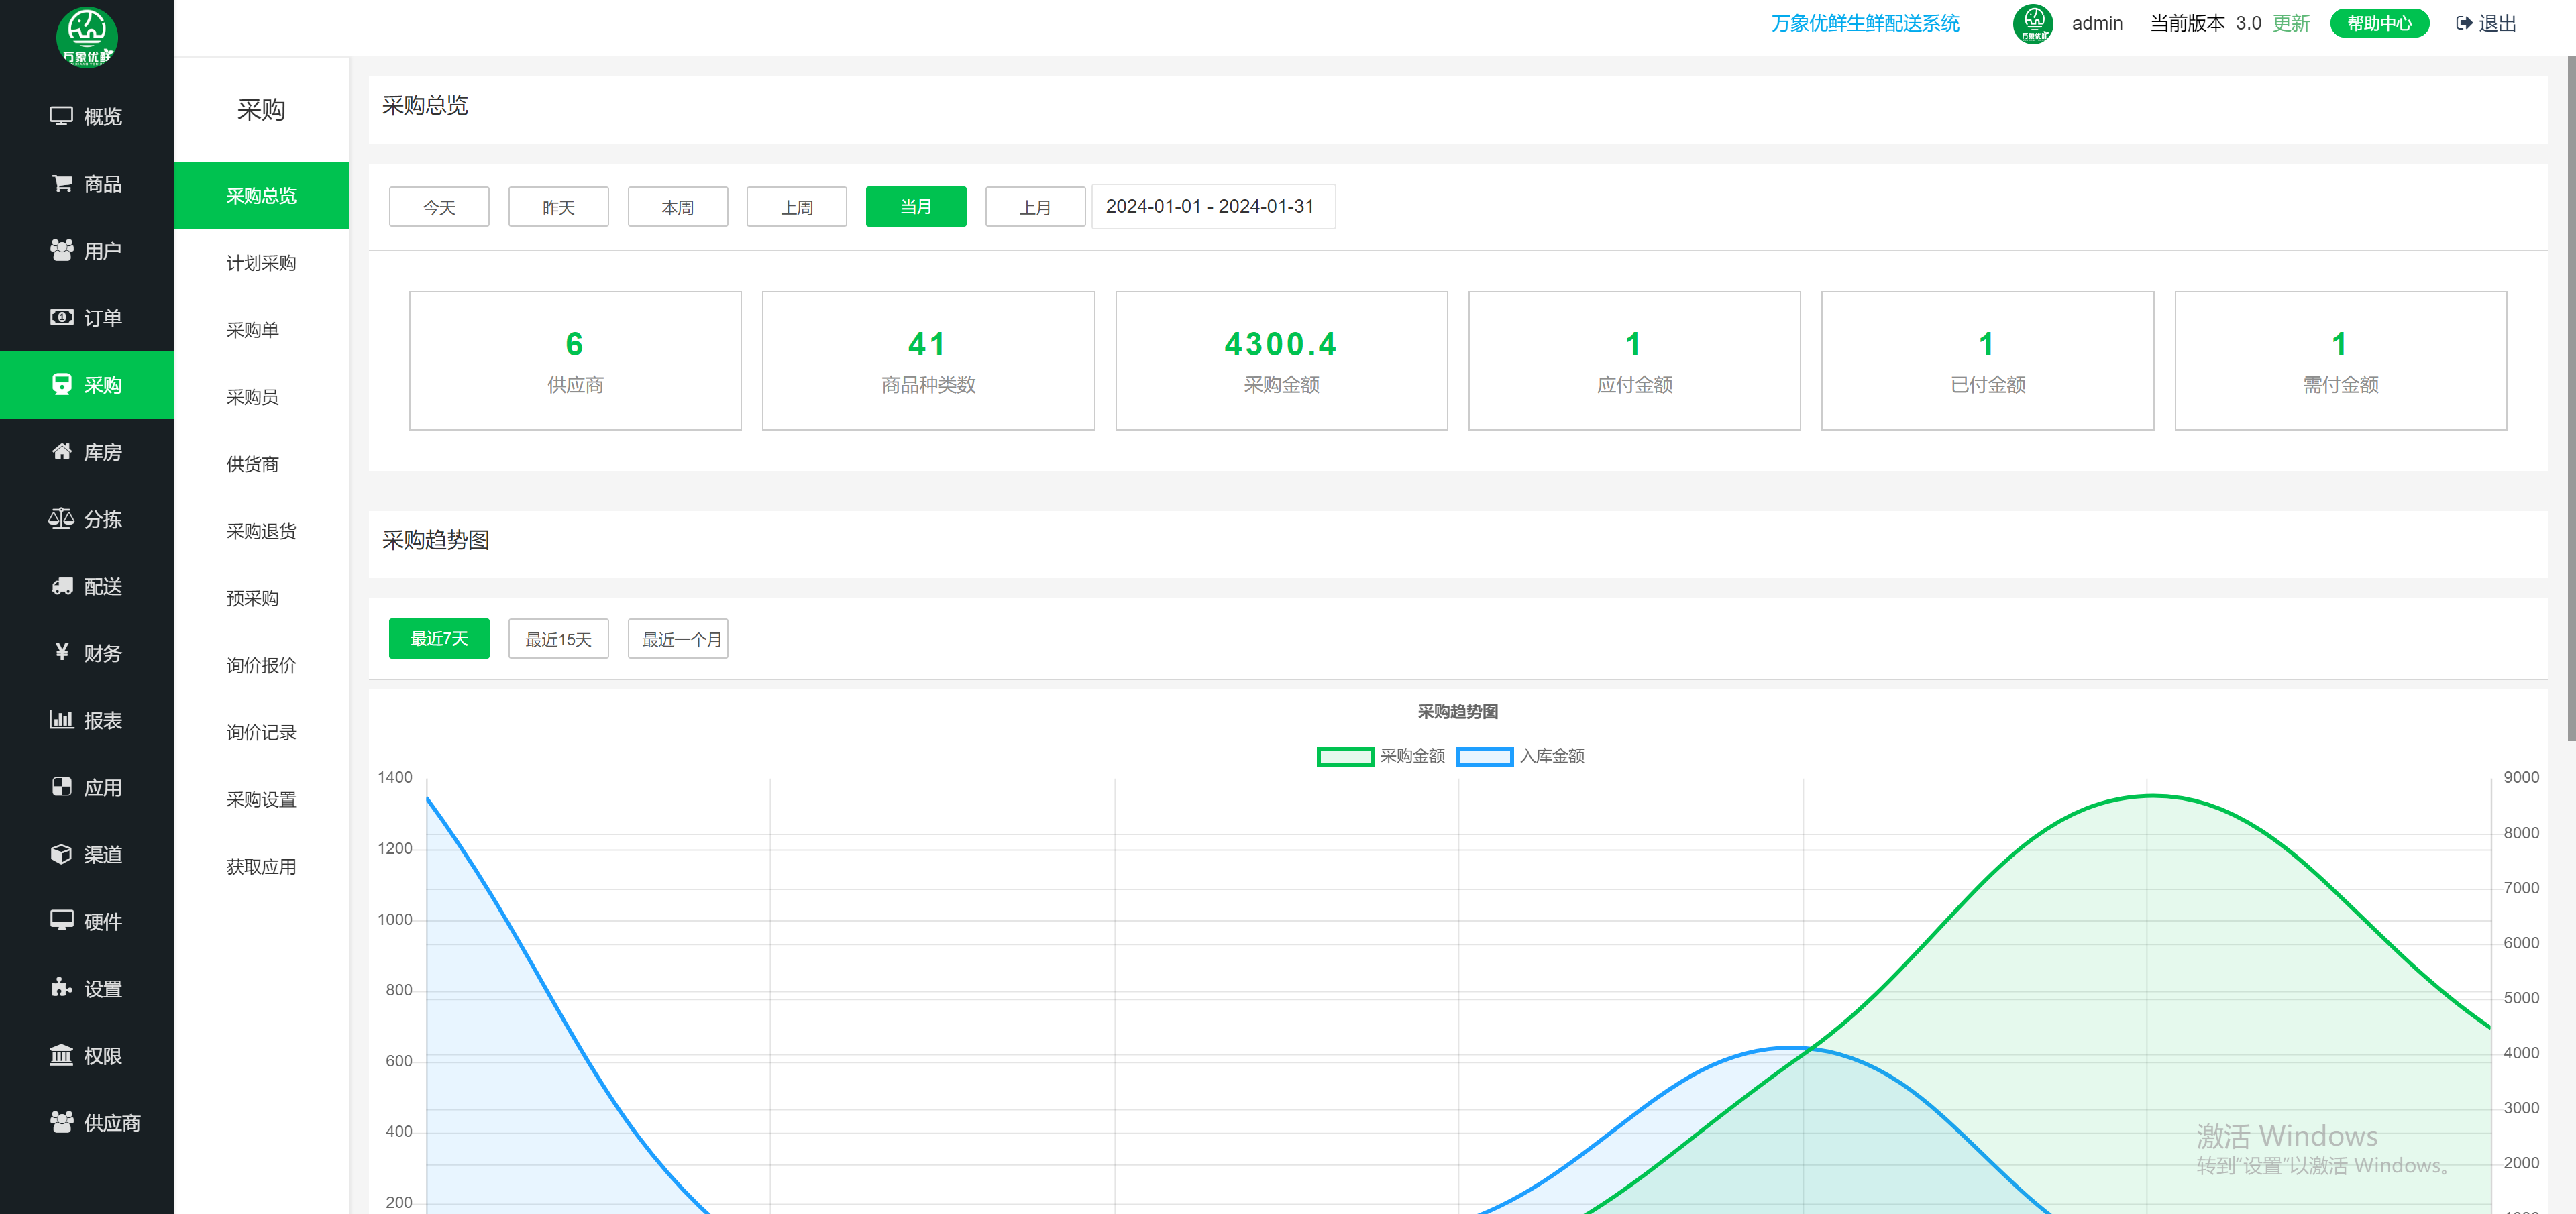Click the 库房 house icon

(x=61, y=451)
